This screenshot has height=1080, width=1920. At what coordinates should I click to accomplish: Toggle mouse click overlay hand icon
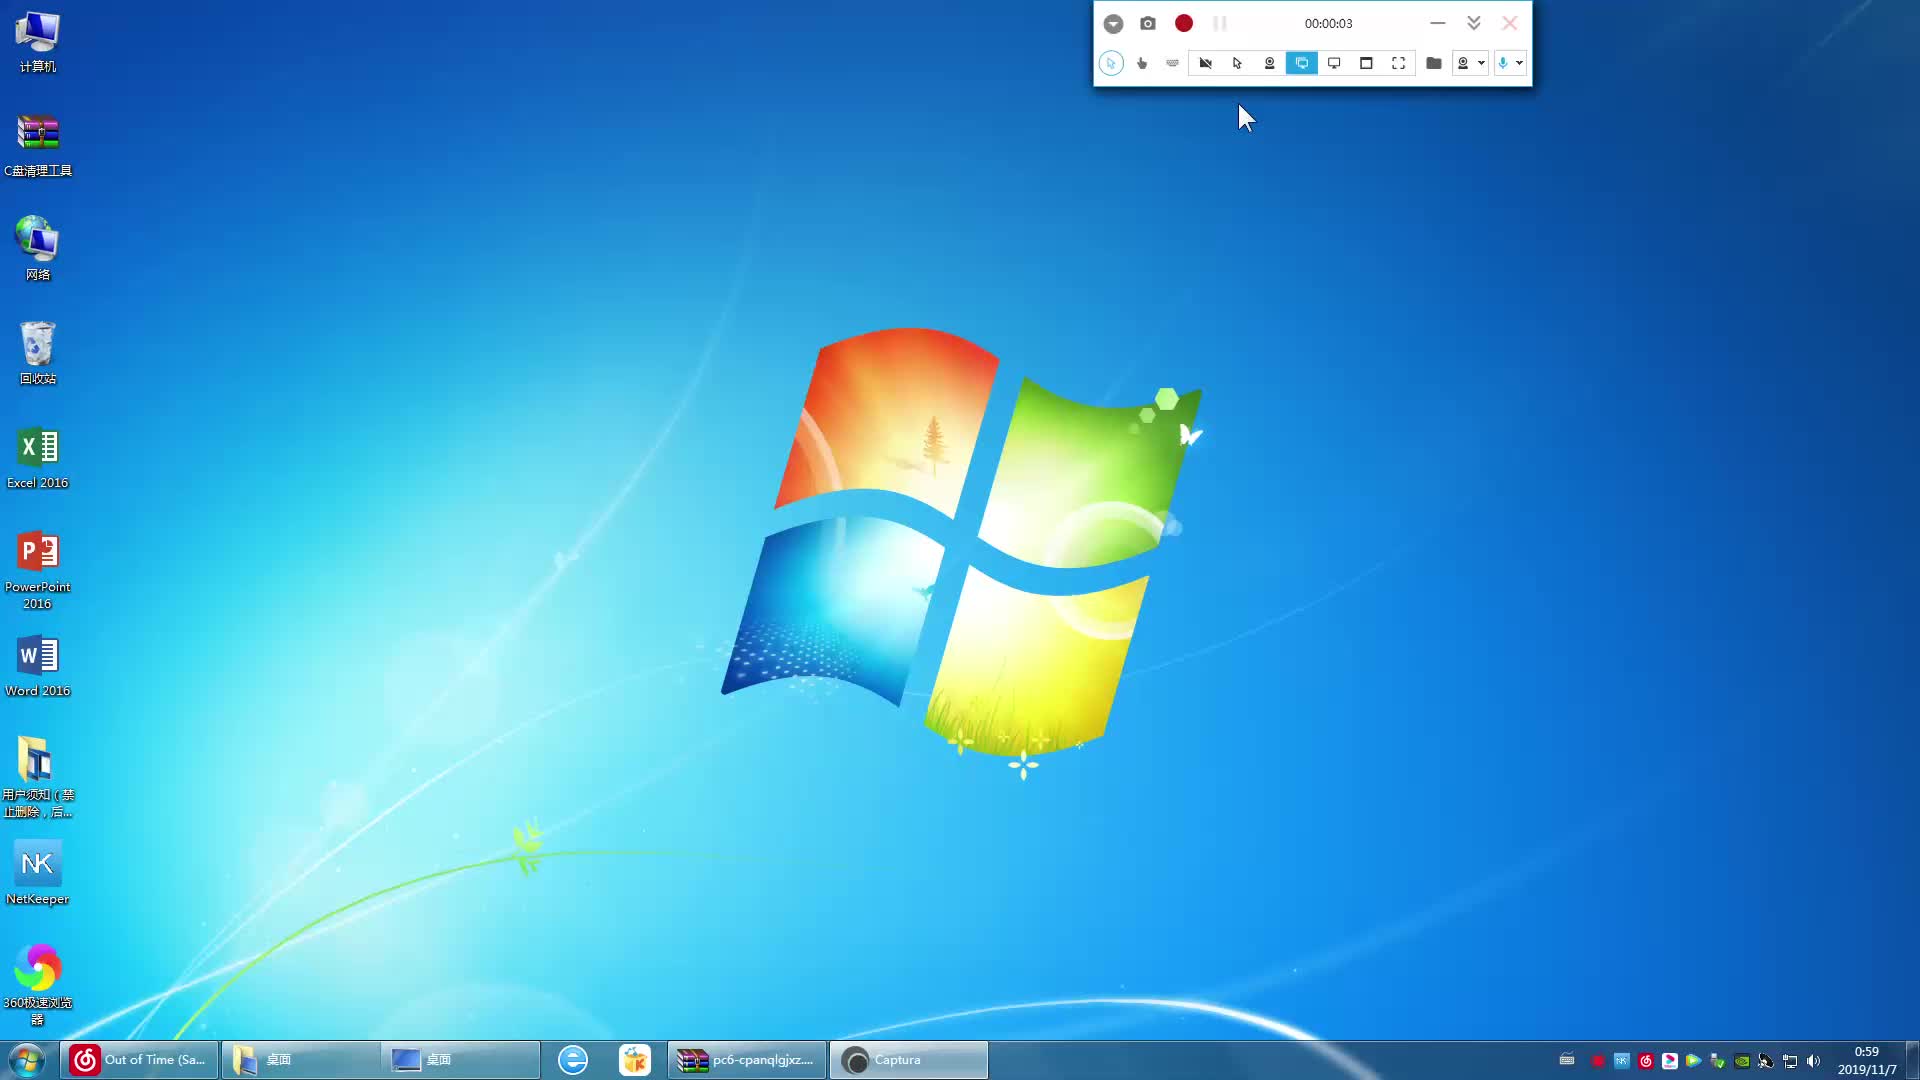coord(1142,63)
